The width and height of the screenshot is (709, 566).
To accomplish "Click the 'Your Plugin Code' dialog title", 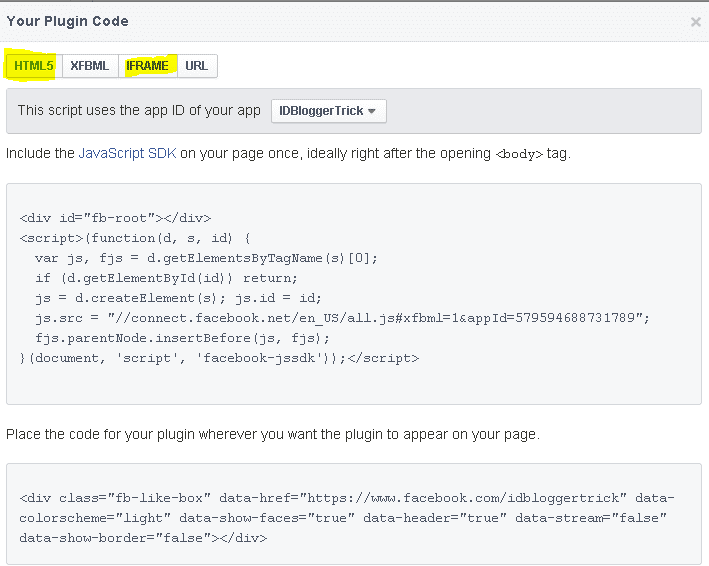I will [67, 21].
